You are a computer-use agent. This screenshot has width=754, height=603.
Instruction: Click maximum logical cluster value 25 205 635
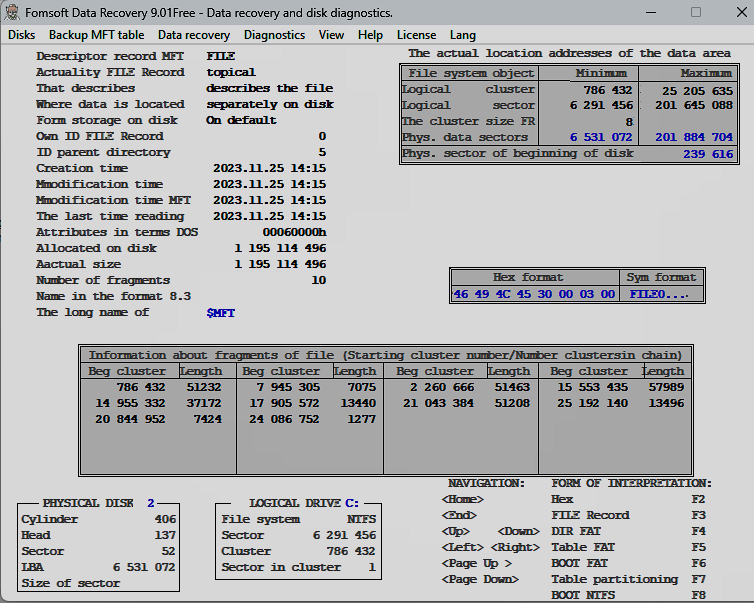click(x=697, y=90)
